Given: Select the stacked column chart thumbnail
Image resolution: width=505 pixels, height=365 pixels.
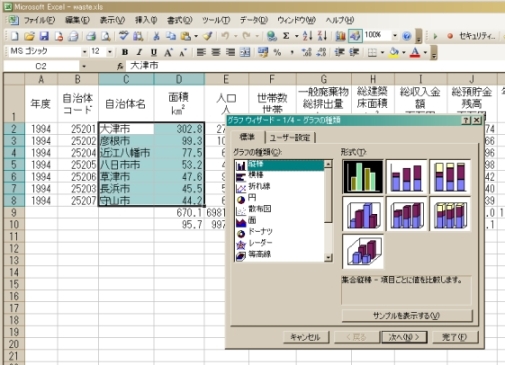Looking at the screenshot, I should 406,177.
